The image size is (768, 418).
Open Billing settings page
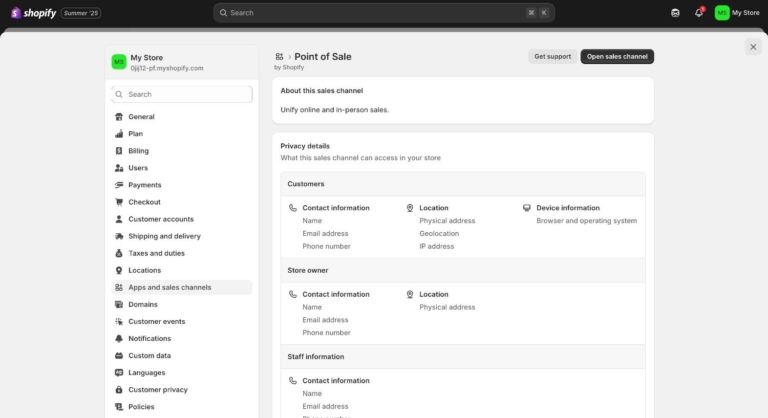click(x=138, y=151)
